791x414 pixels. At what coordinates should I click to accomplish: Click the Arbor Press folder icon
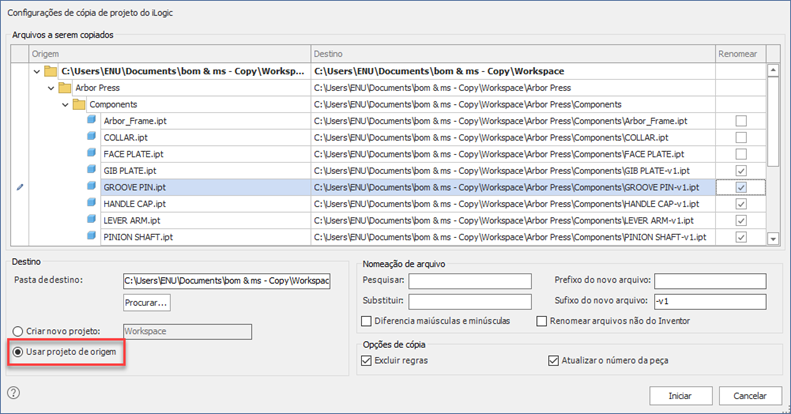[65, 88]
